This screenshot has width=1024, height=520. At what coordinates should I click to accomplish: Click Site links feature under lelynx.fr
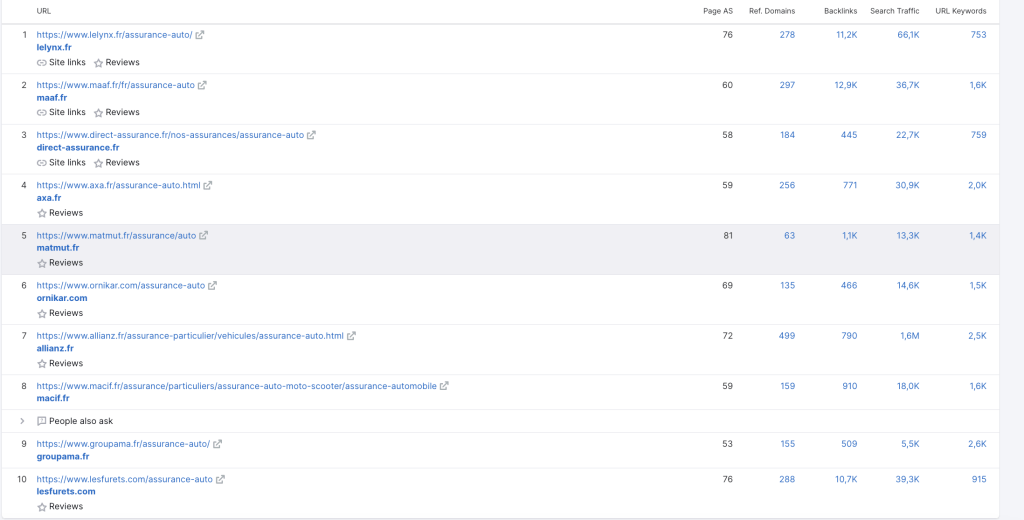pyautogui.click(x=61, y=62)
